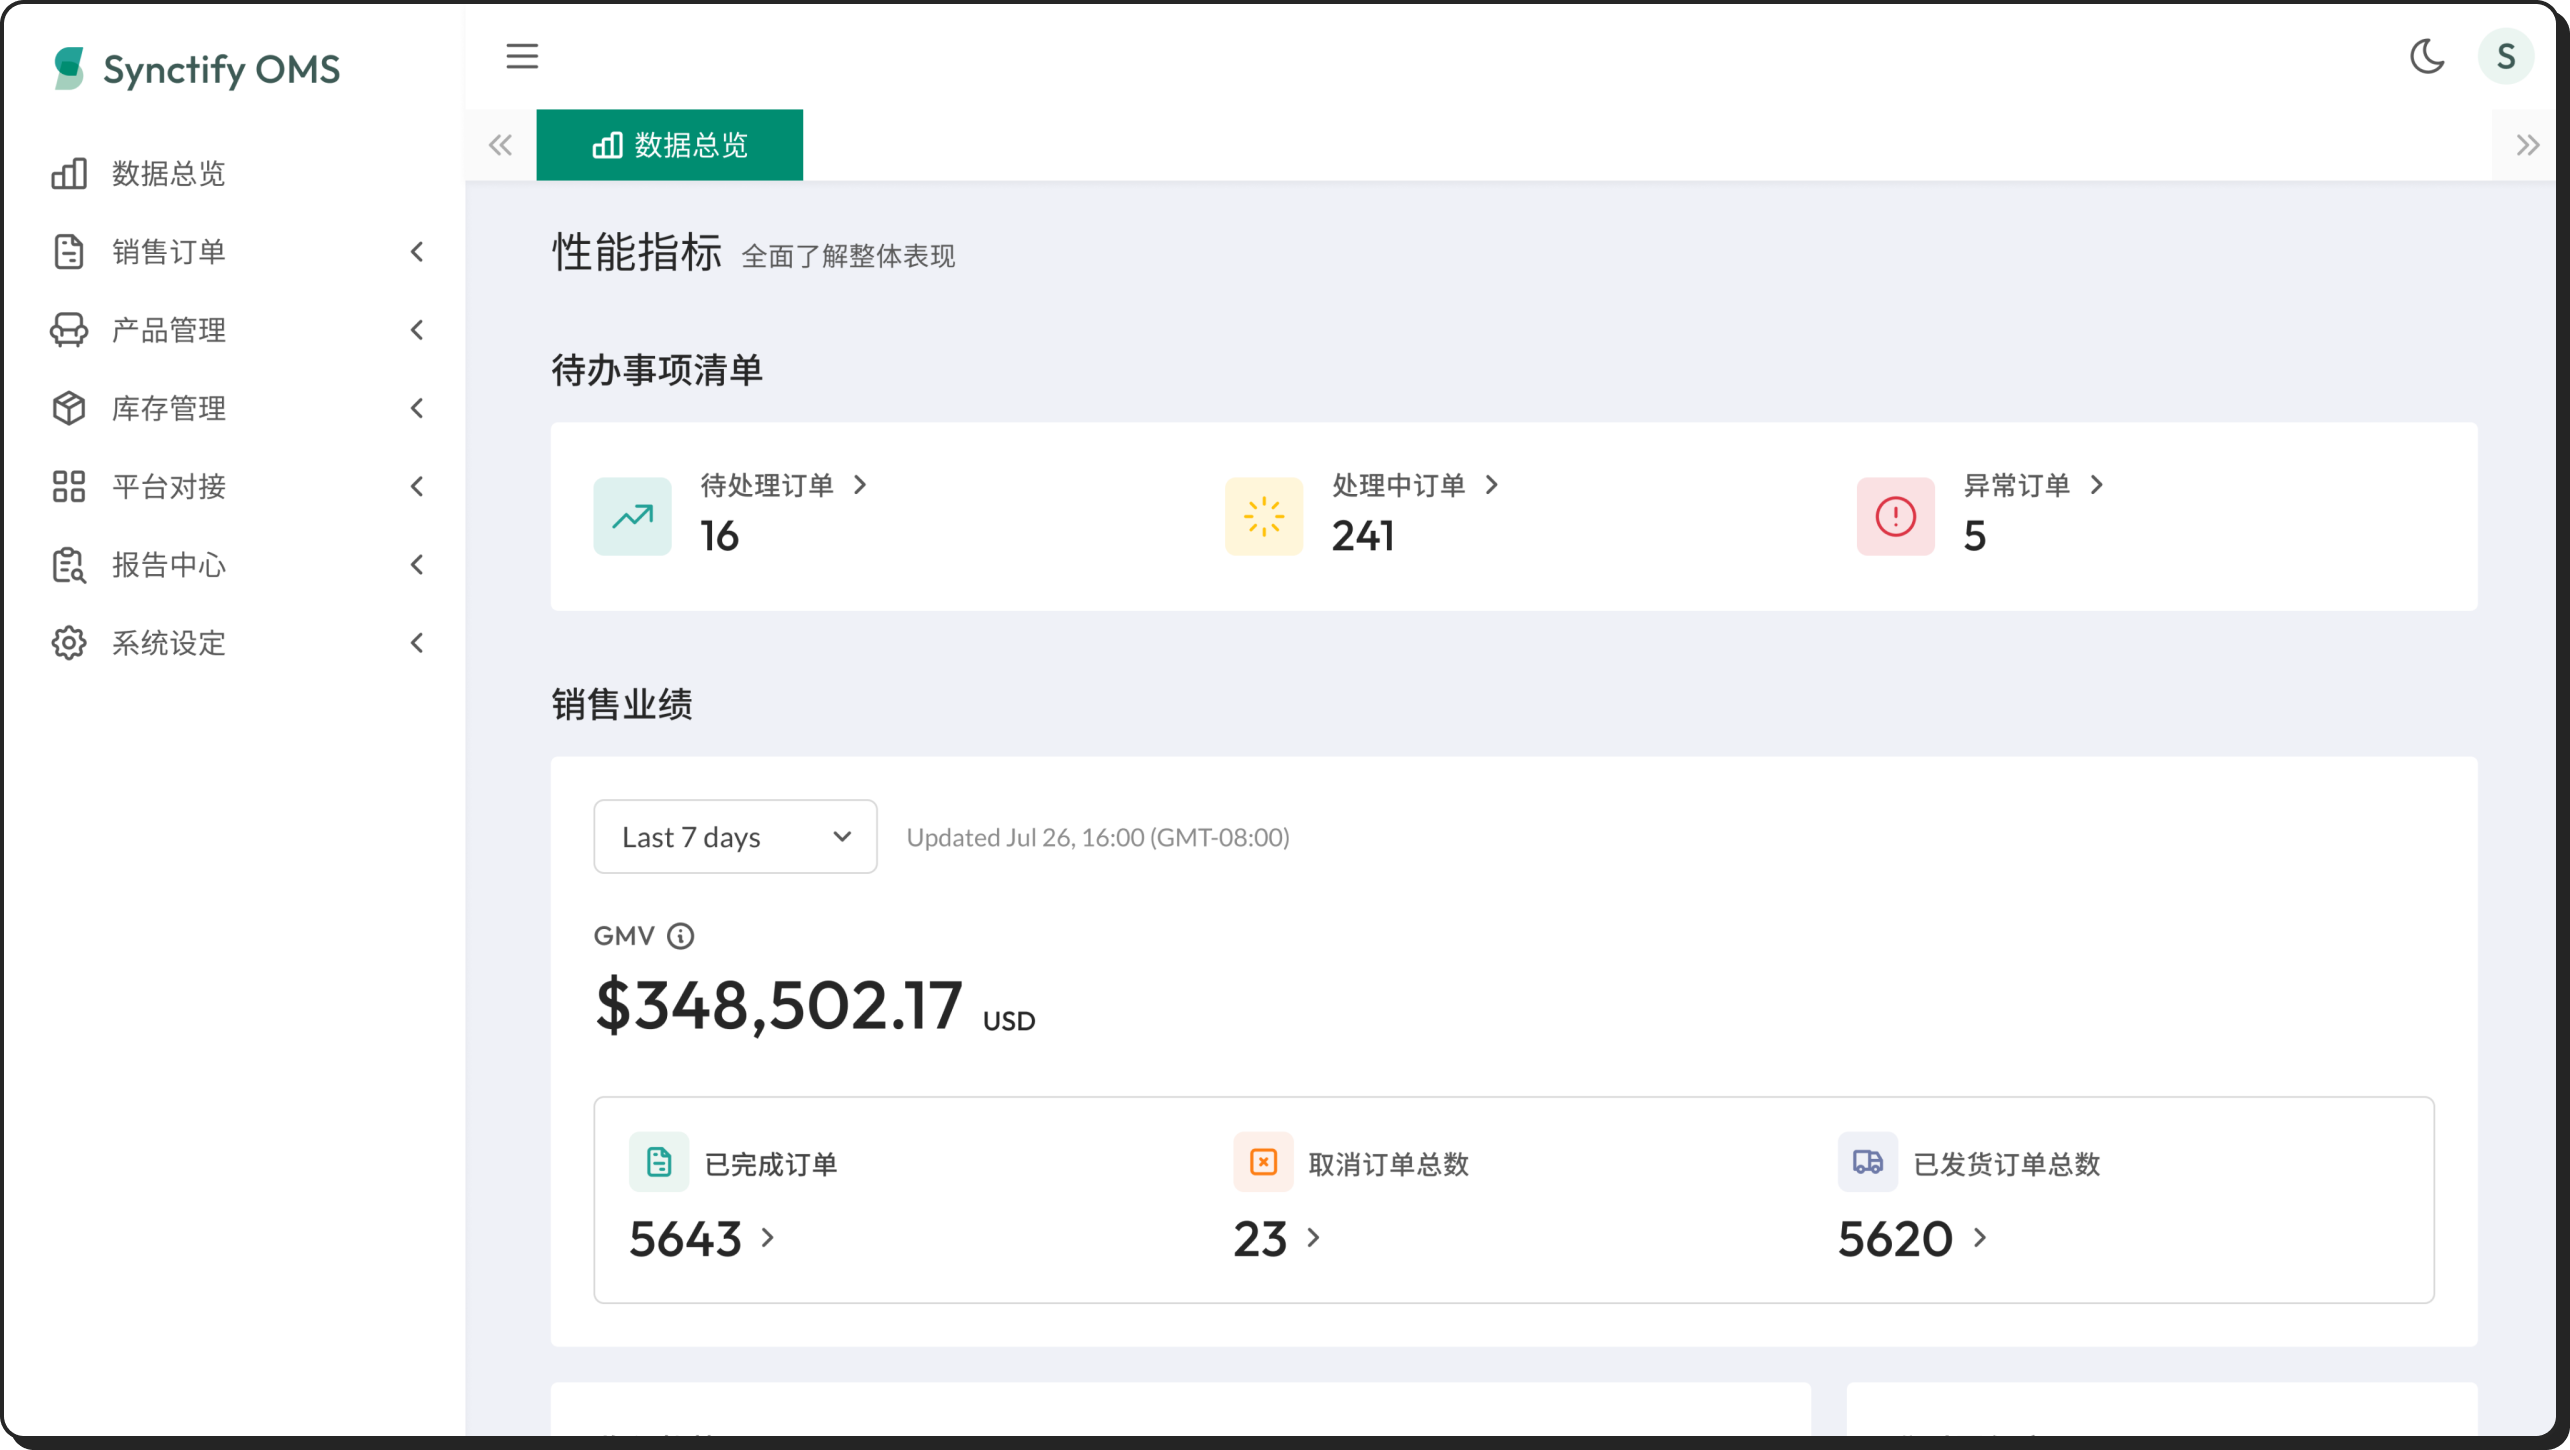This screenshot has height=1450, width=2570.
Task: Click the 系统设定 gear sidebar icon
Action: pyautogui.click(x=69, y=643)
